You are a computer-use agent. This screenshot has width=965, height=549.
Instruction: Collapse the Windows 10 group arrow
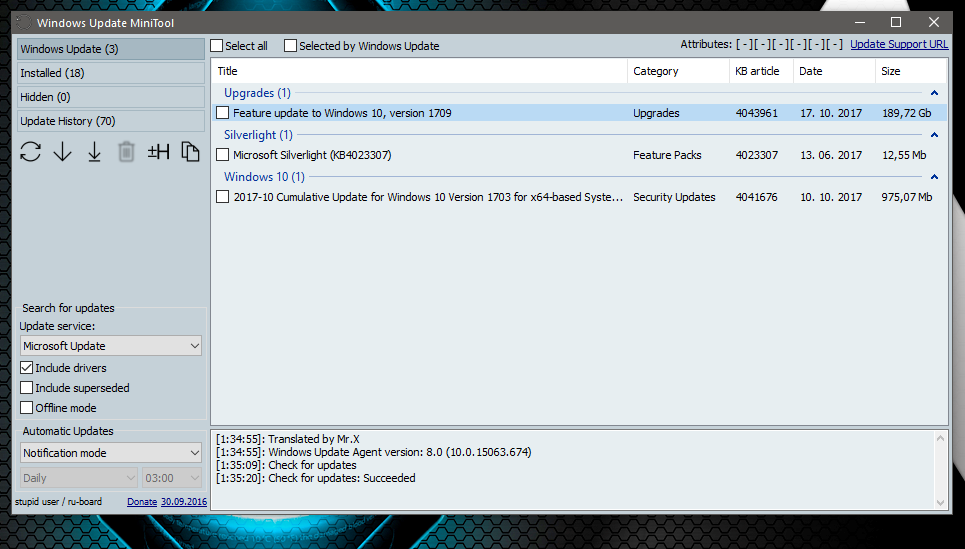[x=934, y=177]
